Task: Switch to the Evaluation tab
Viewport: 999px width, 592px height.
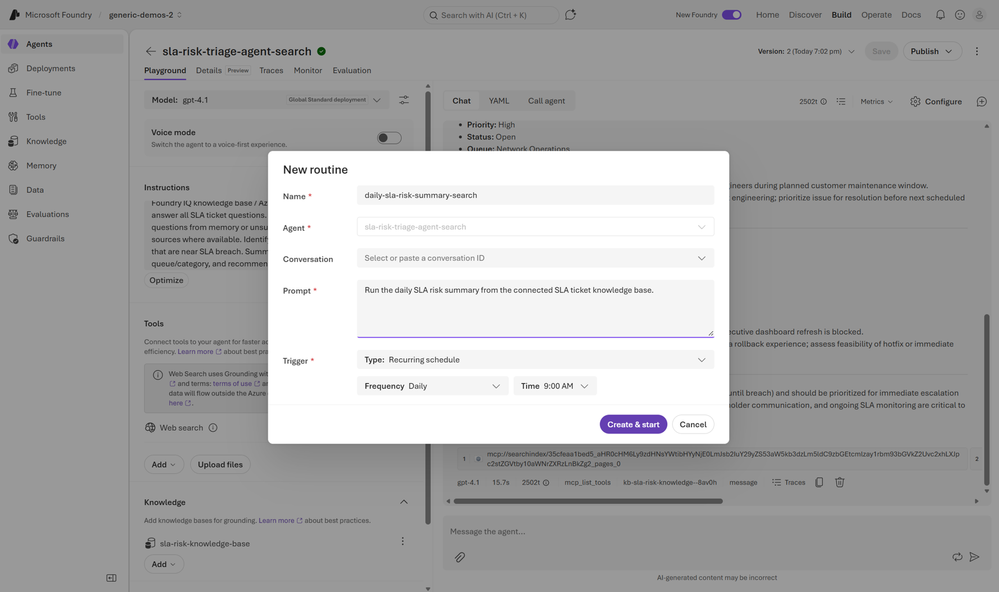Action: pos(352,70)
